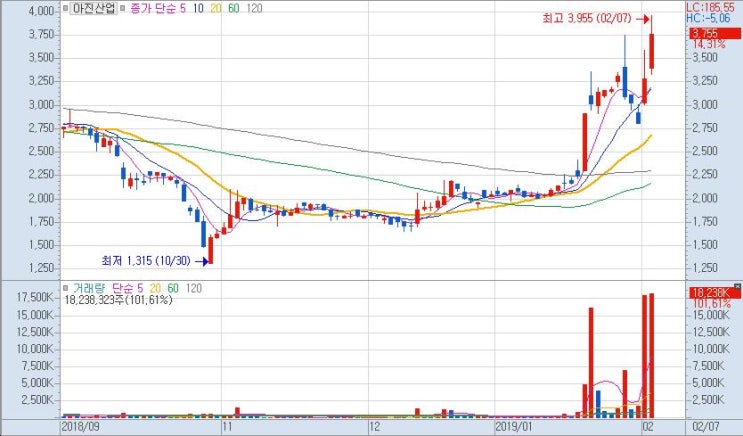
Task: Select the volume 5-day average legend
Action: (x=140, y=288)
